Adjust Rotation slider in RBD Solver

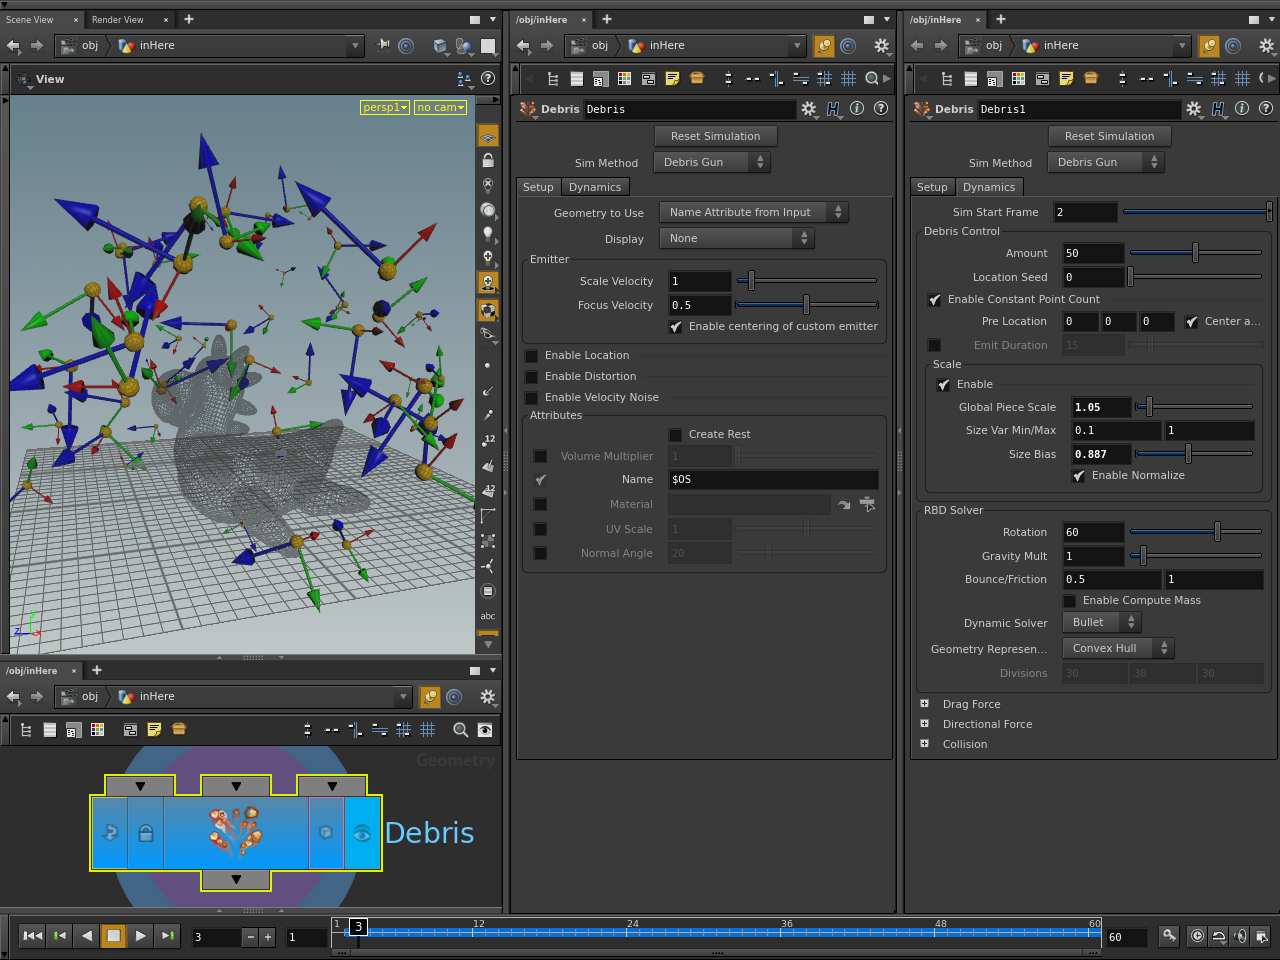(1196, 532)
